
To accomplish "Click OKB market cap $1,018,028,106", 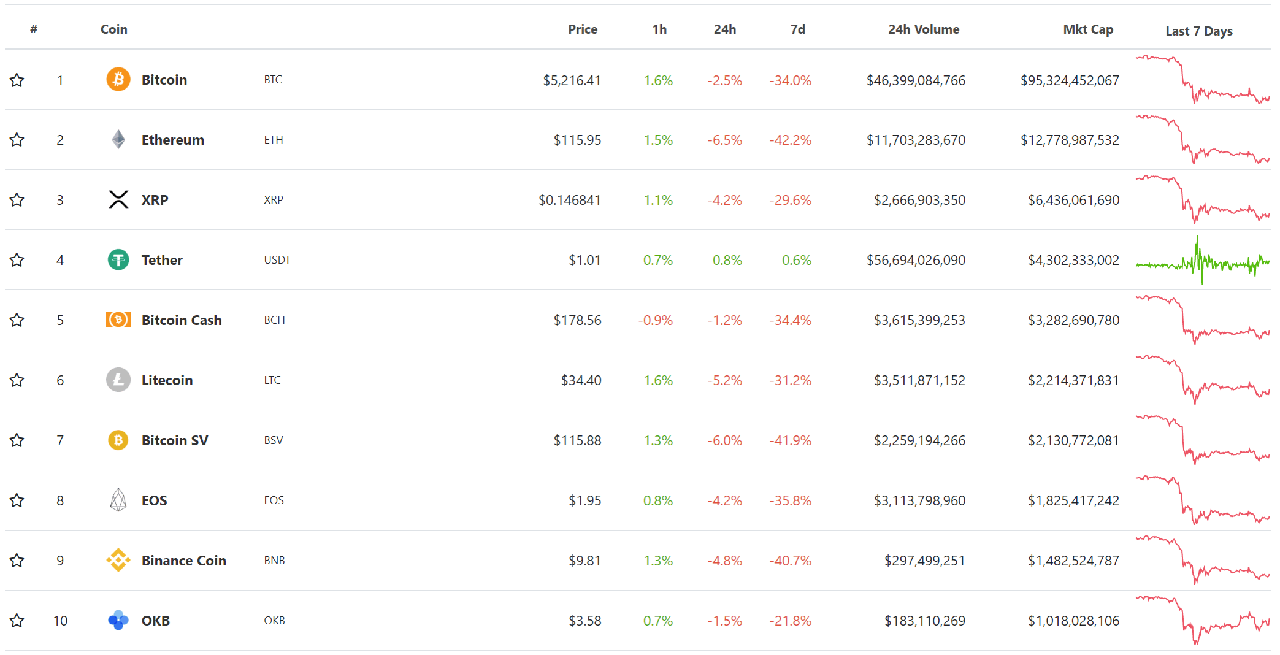I will click(x=1074, y=620).
